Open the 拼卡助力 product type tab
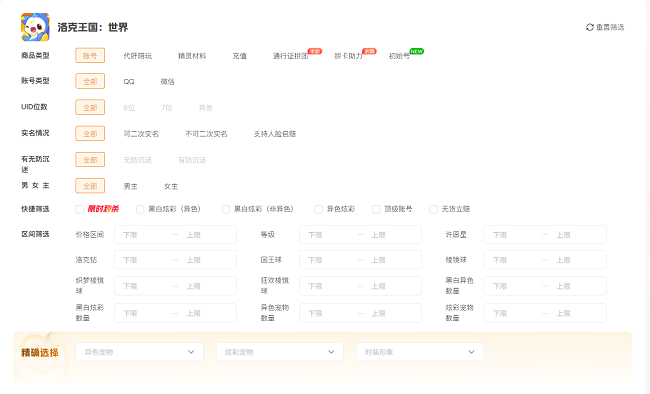The width and height of the screenshot is (650, 394). [x=349, y=56]
